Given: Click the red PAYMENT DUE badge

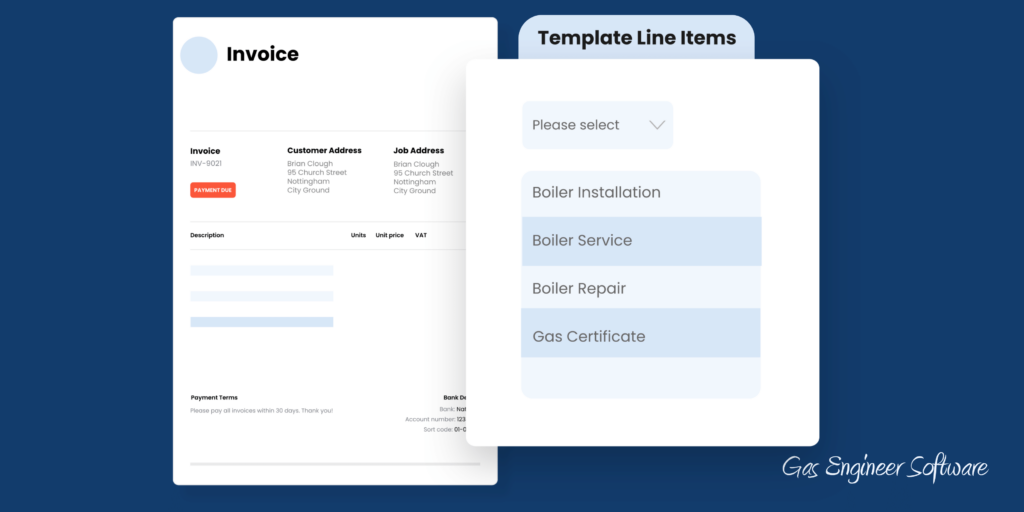Looking at the screenshot, I should [x=213, y=190].
